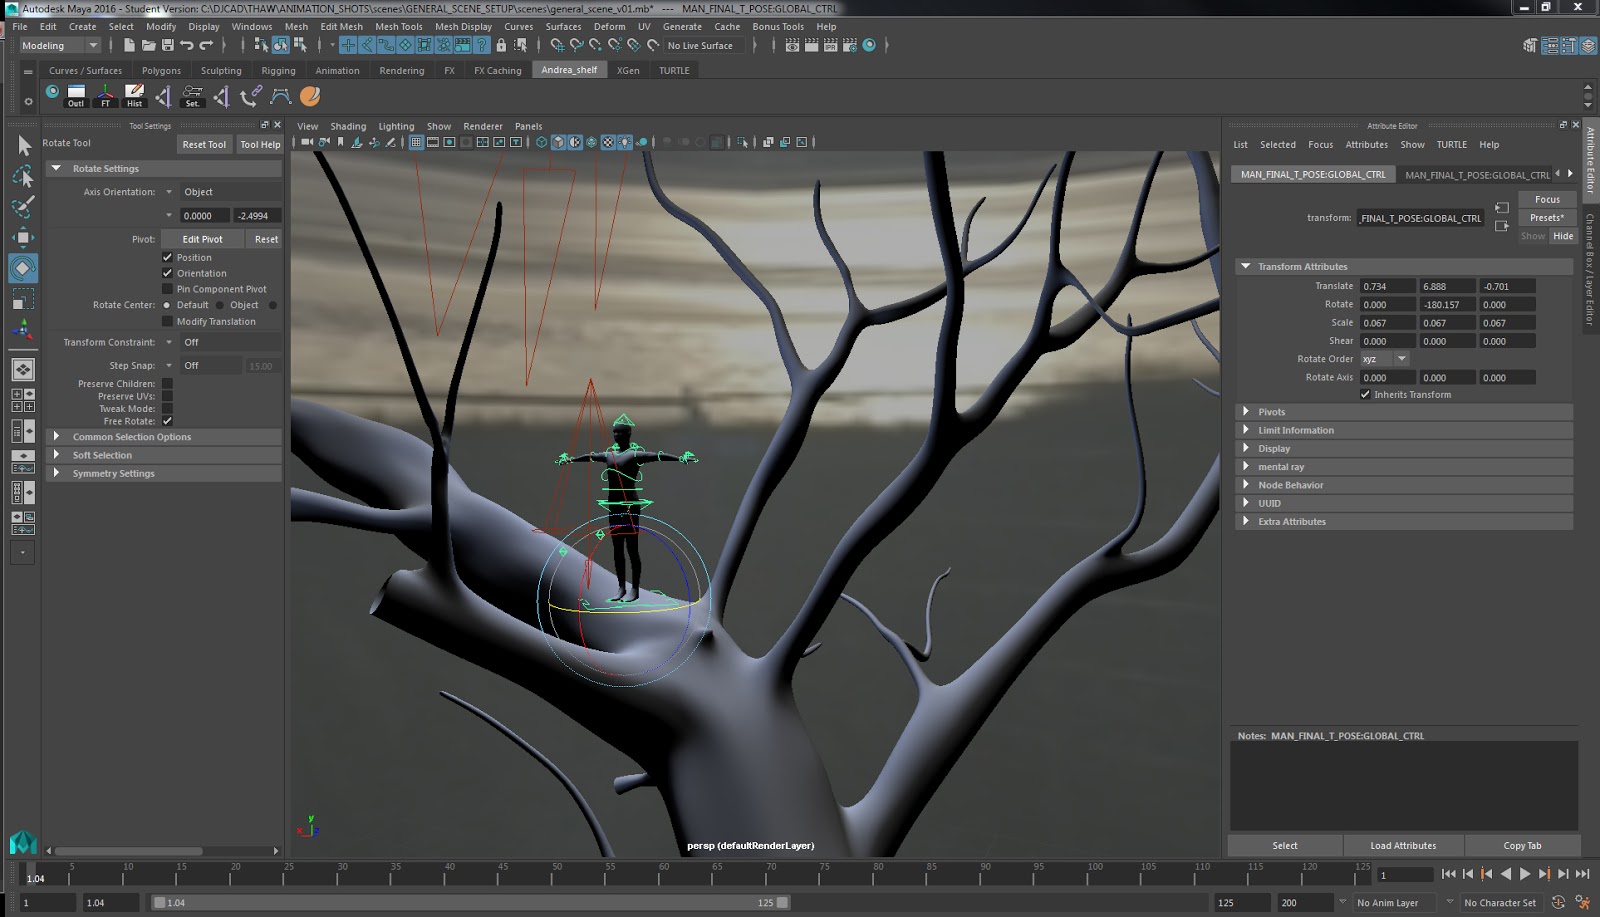Viewport: 1600px width, 917px height.
Task: Click the Reset Tool button
Action: click(x=204, y=144)
